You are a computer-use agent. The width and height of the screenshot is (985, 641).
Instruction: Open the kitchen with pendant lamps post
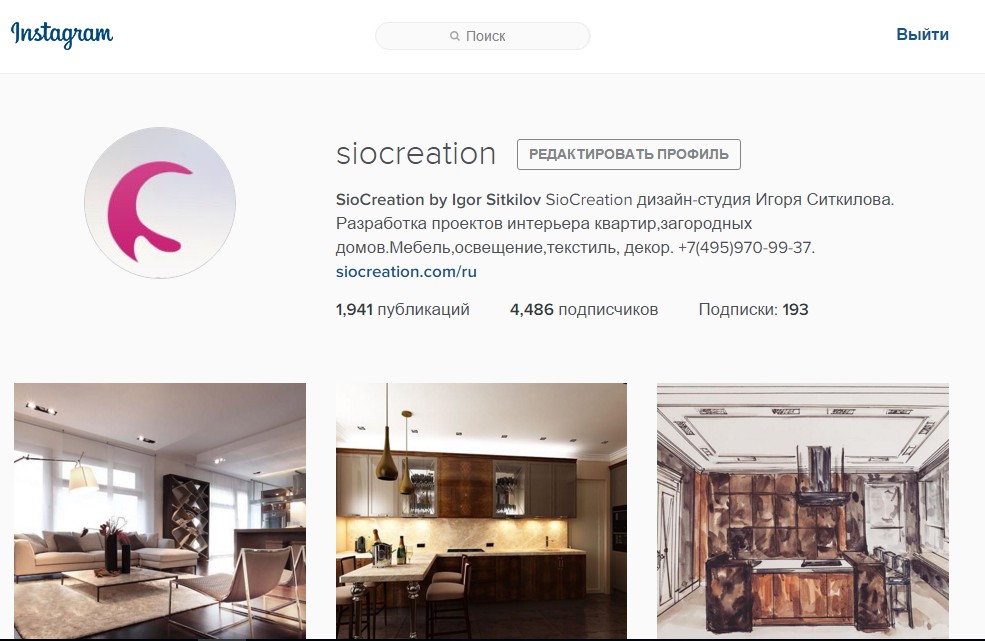(481, 511)
